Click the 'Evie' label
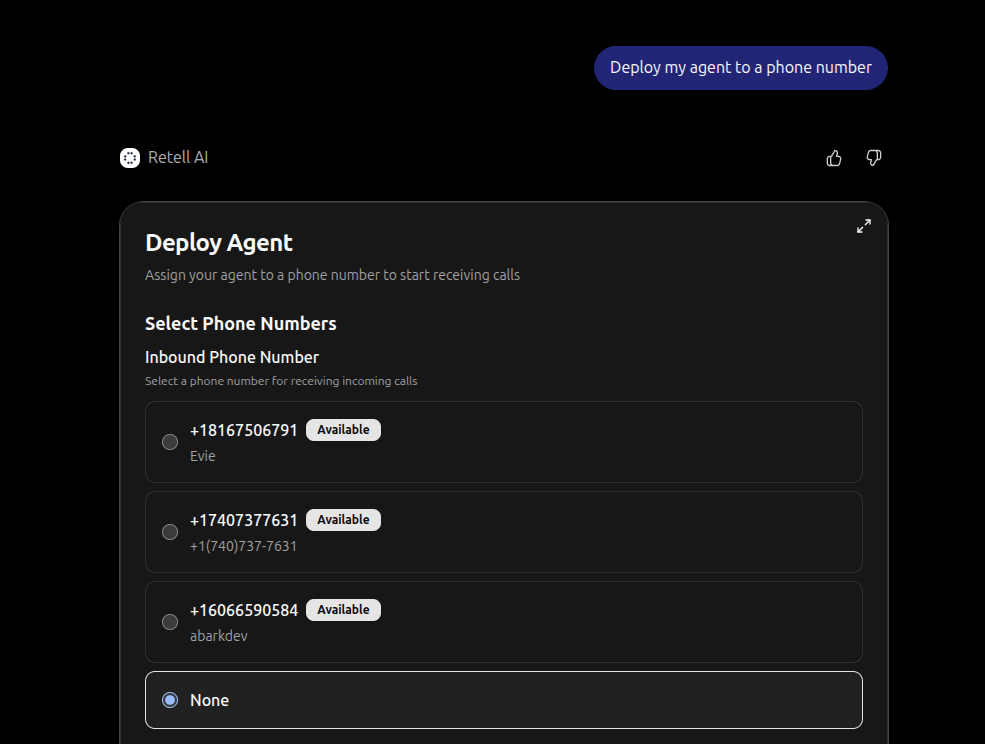The width and height of the screenshot is (985, 744). 202,456
